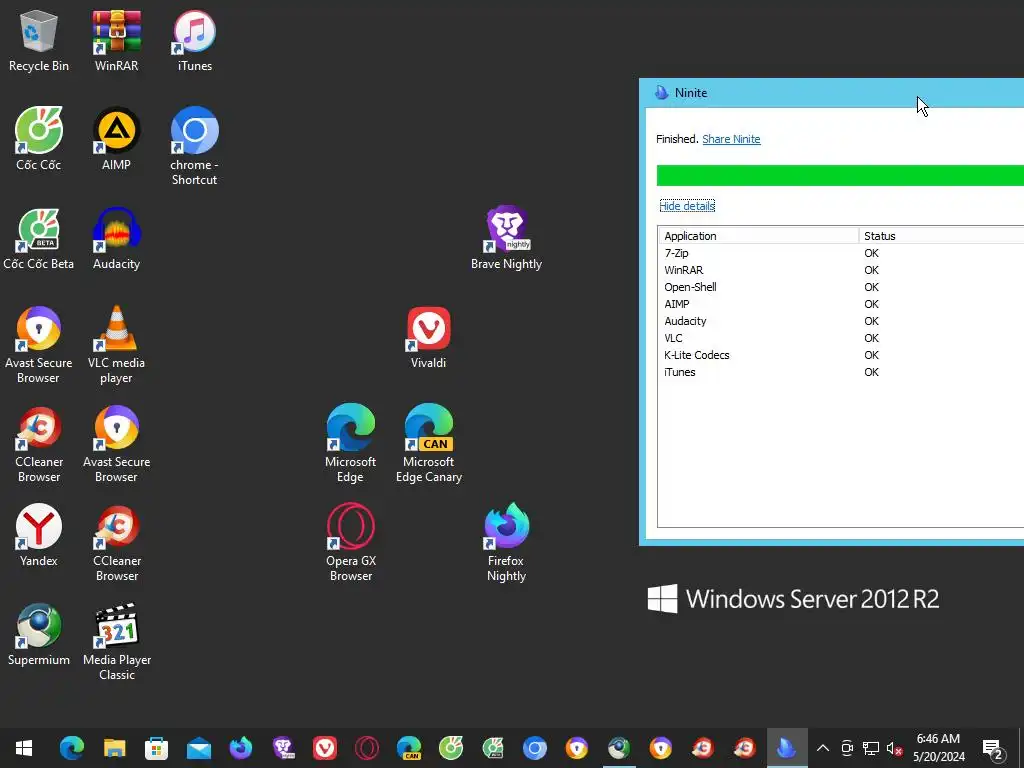Image resolution: width=1024 pixels, height=768 pixels.
Task: Click the muted volume tray icon
Action: point(894,748)
